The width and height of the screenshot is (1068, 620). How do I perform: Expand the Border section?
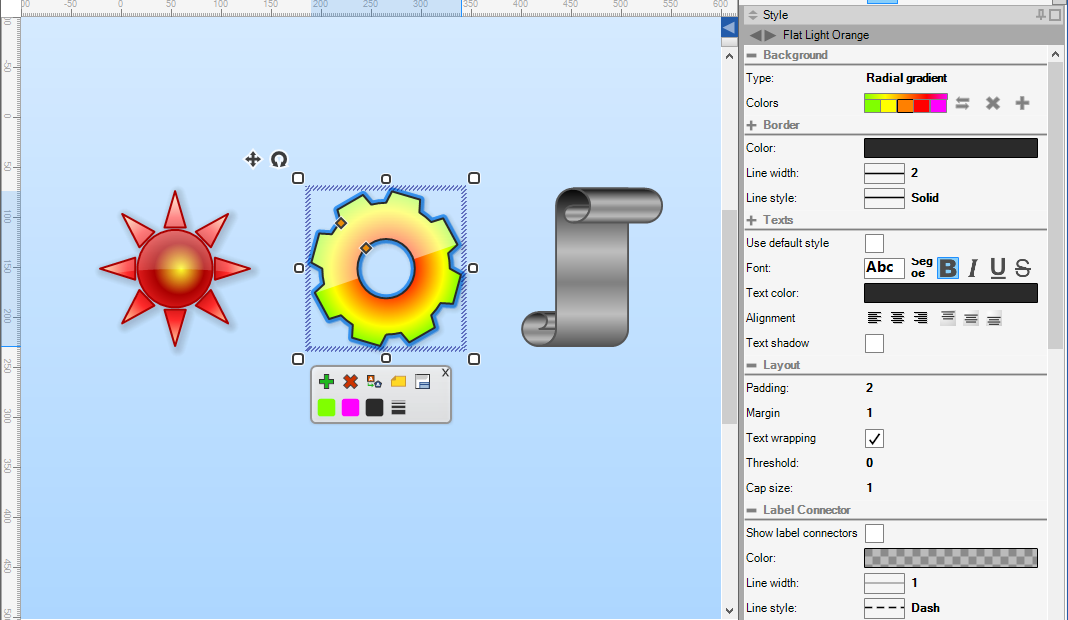[x=752, y=125]
